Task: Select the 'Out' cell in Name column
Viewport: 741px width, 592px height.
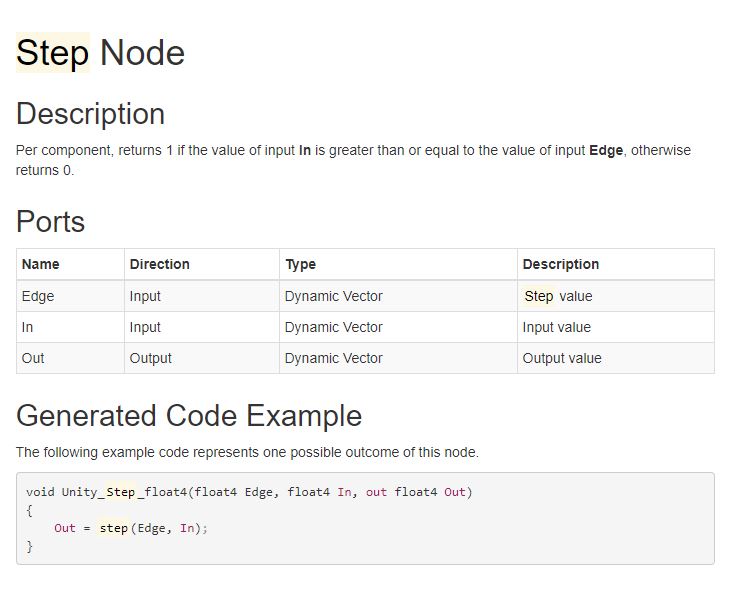Action: [x=33, y=358]
